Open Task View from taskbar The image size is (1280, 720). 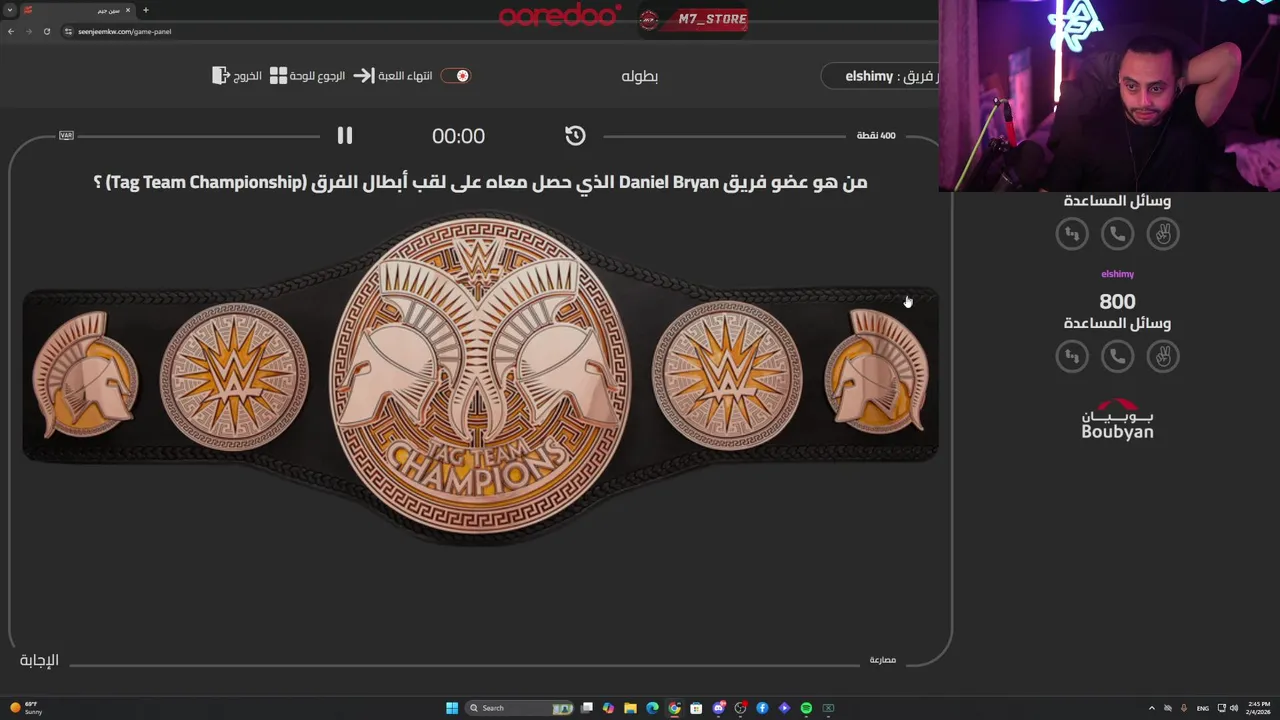587,708
